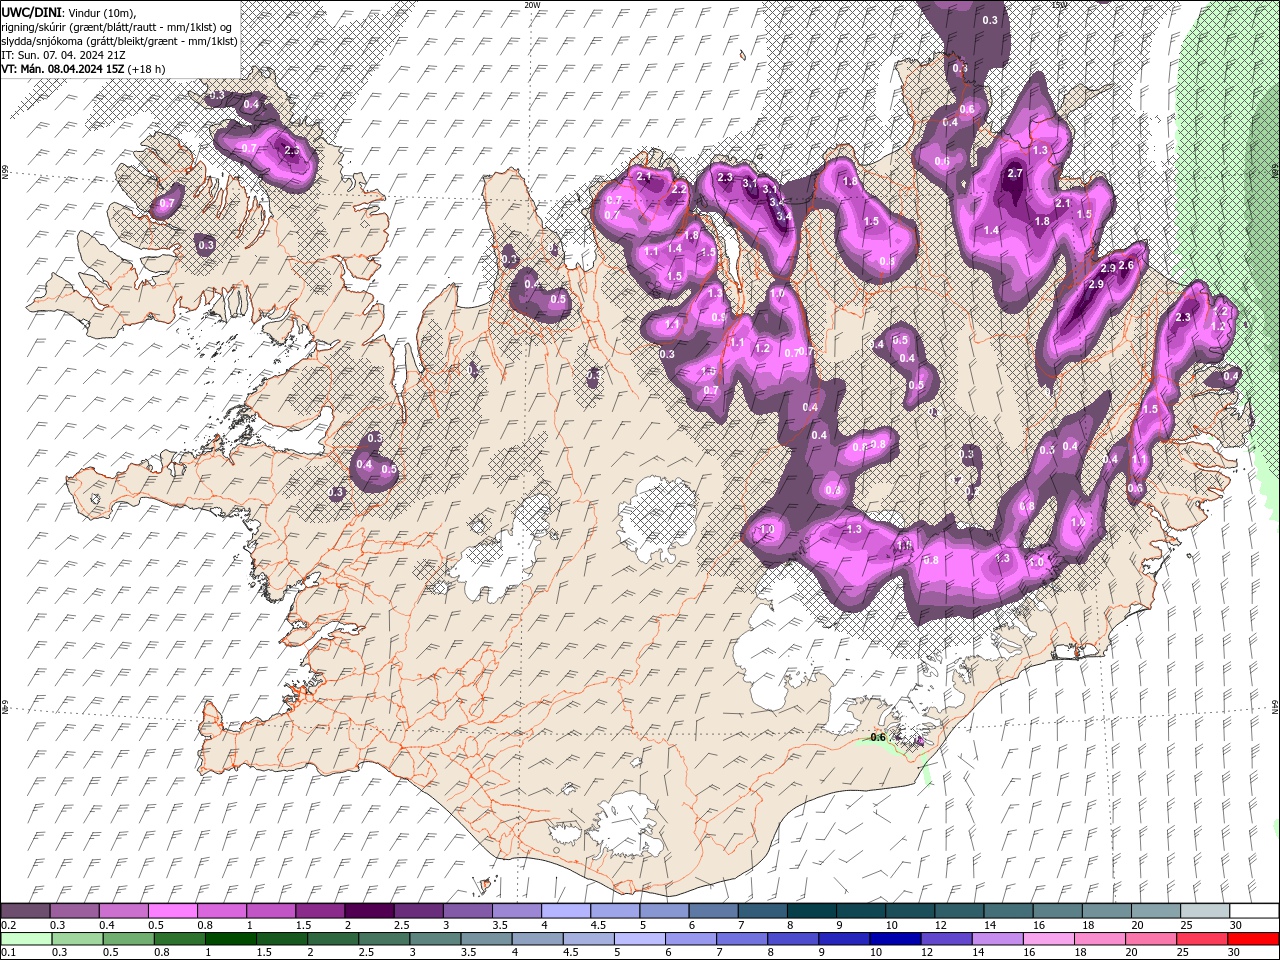Select the darkest purple 2–2.5 snow legend swatch
1280x960 pixels.
pyautogui.click(x=369, y=911)
